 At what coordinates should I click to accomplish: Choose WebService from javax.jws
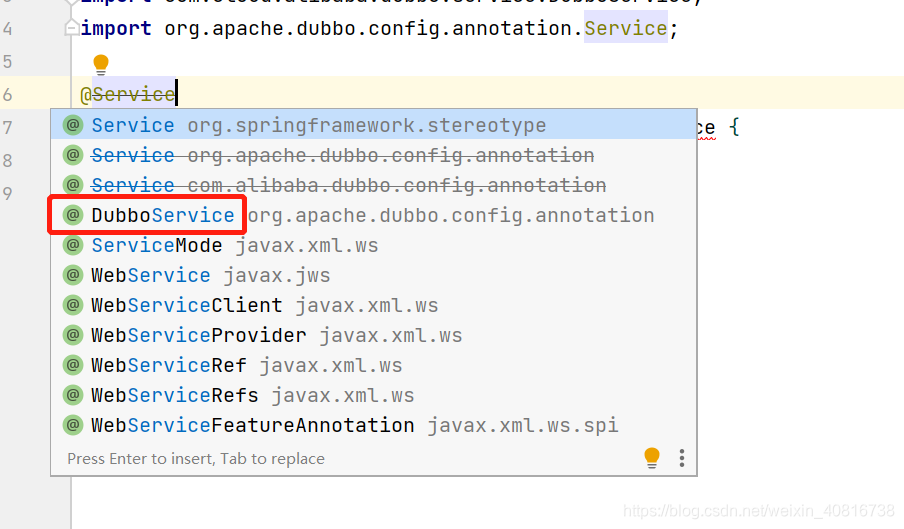374,275
